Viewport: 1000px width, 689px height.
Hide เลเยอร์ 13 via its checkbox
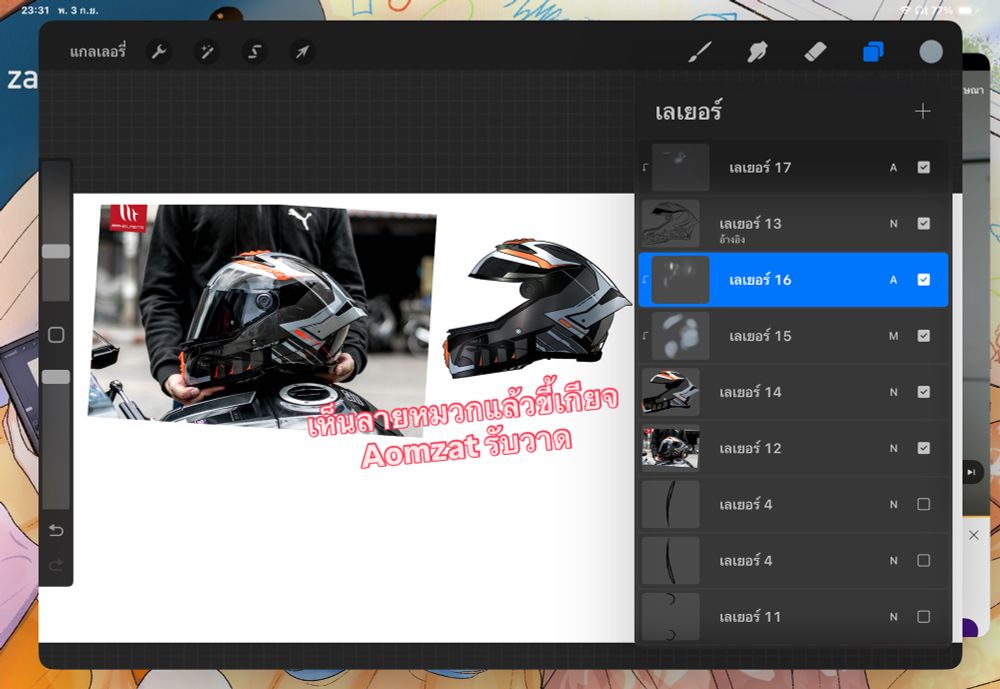[x=923, y=223]
